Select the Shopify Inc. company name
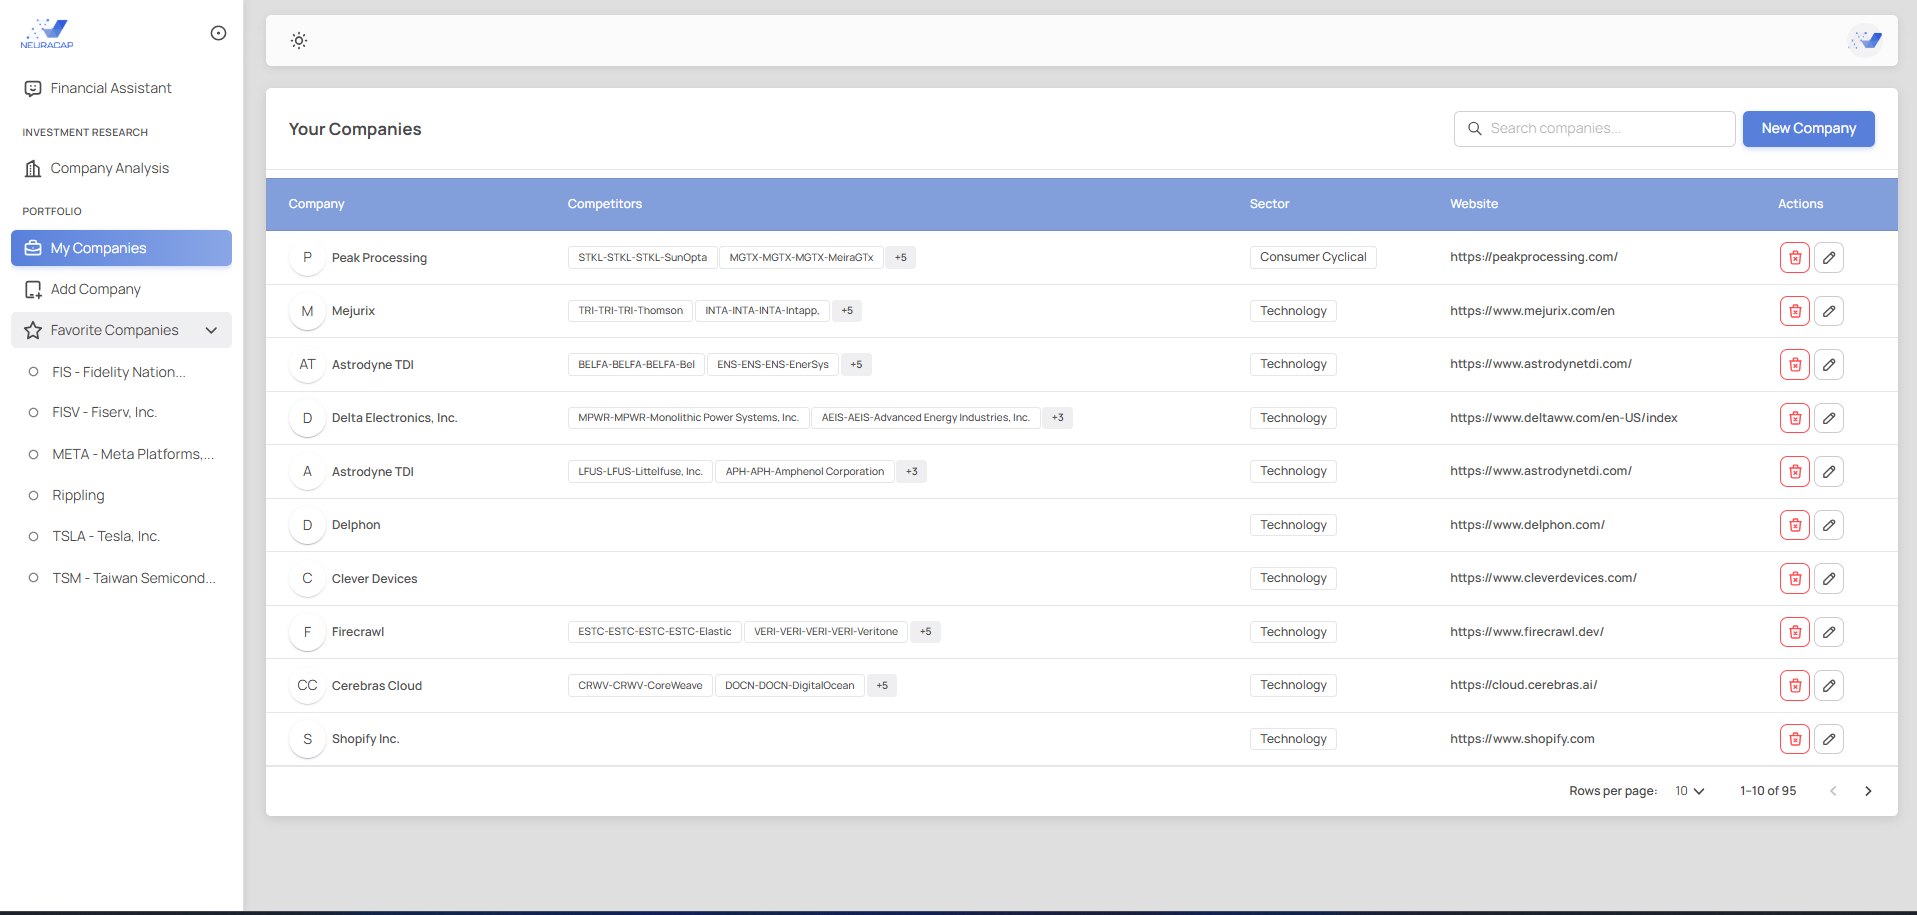Screen dimensions: 1917x915 point(365,739)
